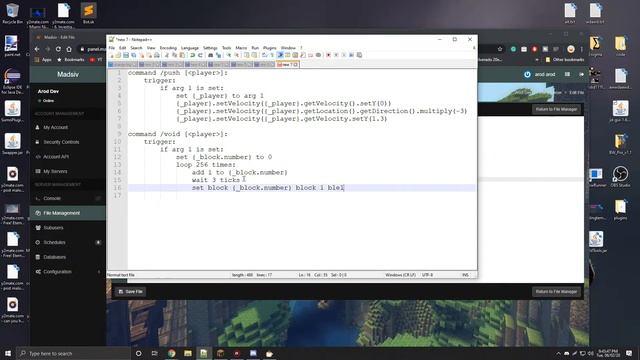This screenshot has width=640, height=360.
Task: Open My Account in the Madsiv panel
Action: pos(56,127)
